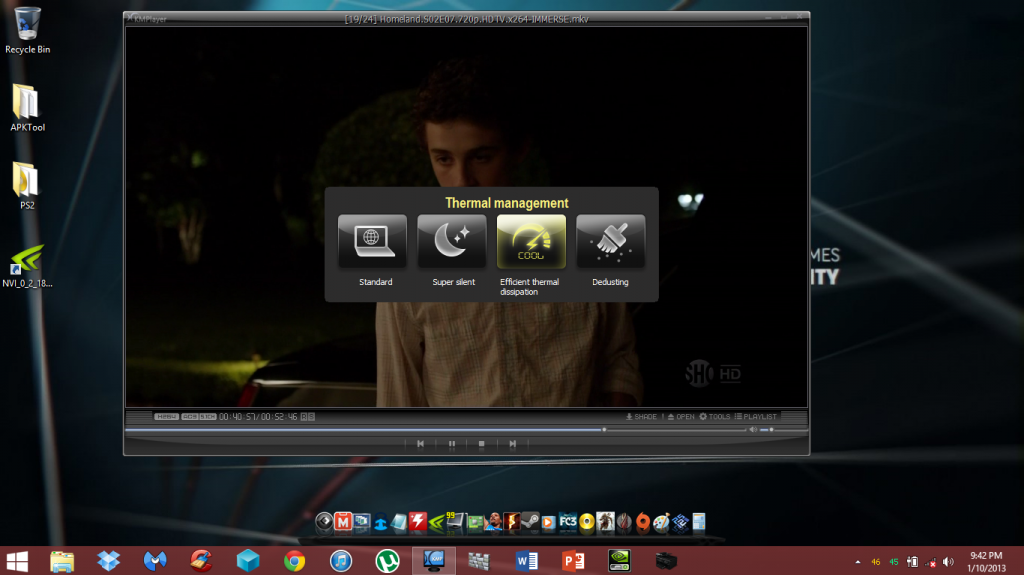
Task: Click the AC3 audio codec indicator
Action: [x=189, y=416]
